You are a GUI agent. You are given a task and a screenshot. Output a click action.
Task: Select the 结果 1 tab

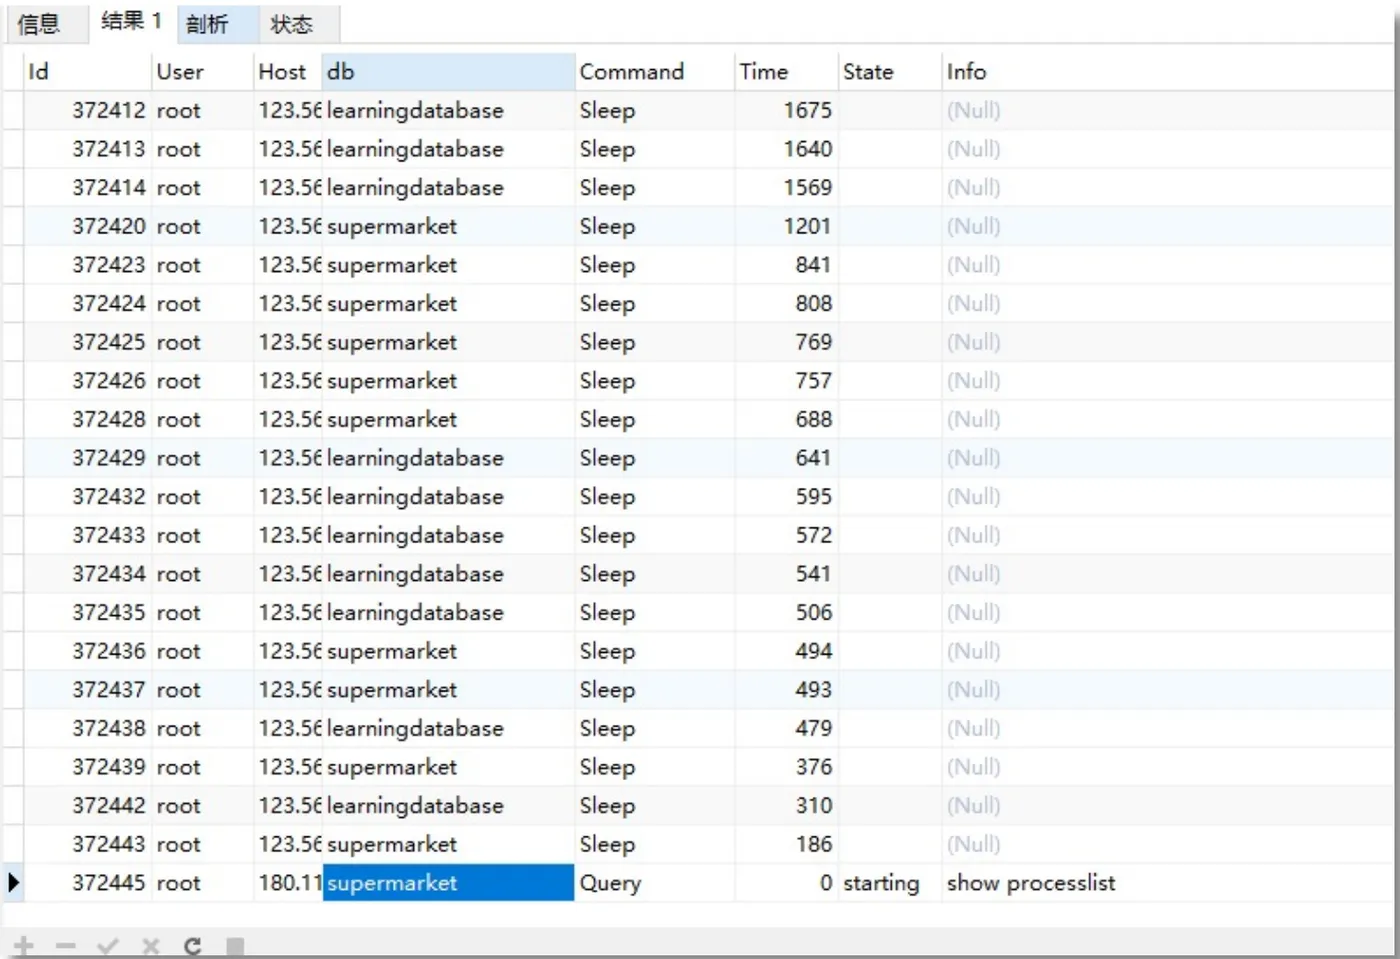point(131,21)
